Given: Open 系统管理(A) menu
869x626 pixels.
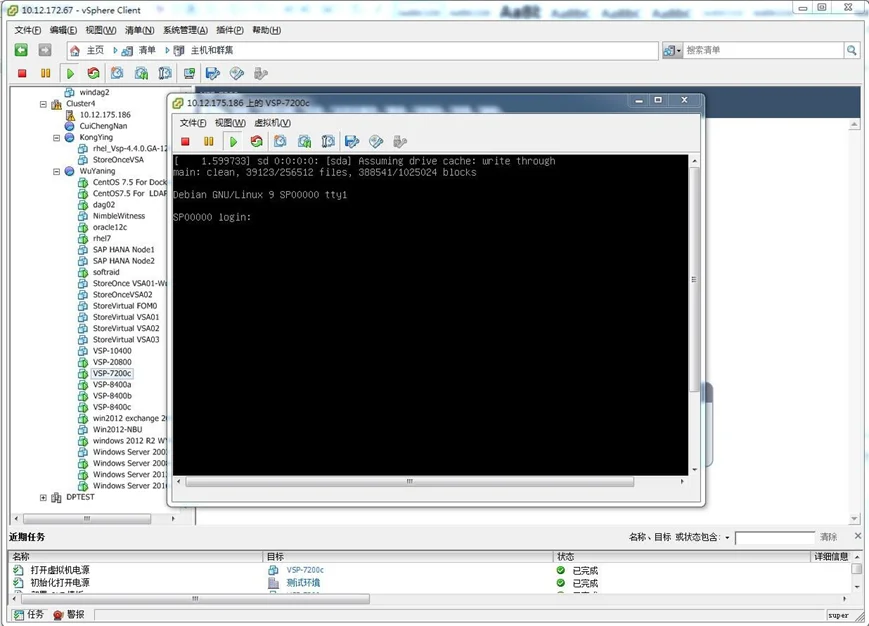Looking at the screenshot, I should 185,30.
